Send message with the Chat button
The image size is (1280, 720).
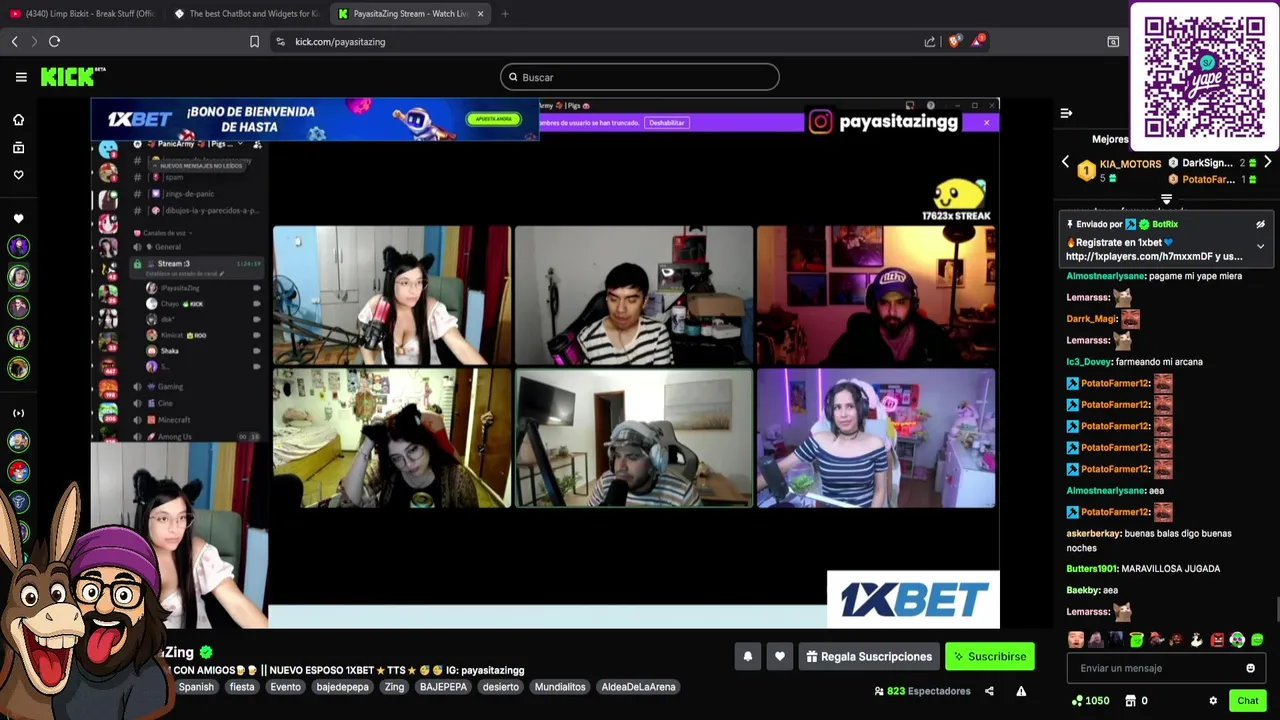pos(1248,701)
